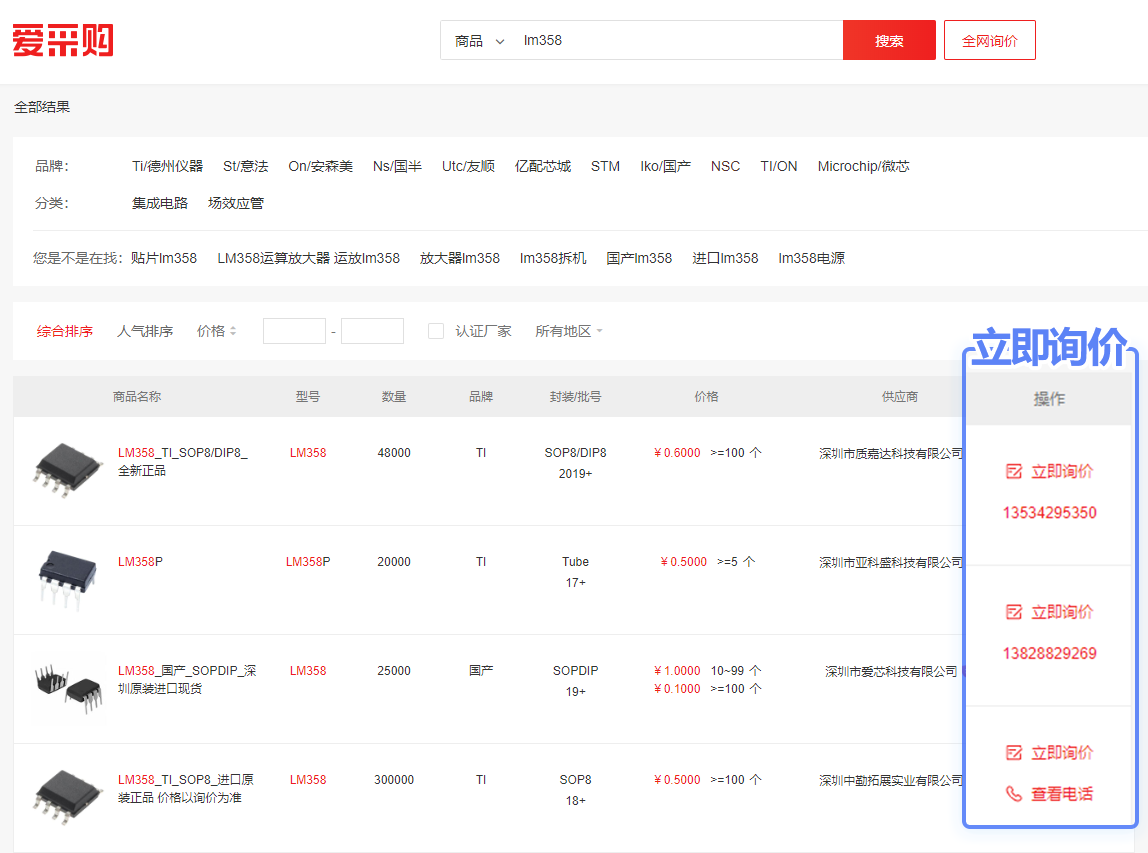The image size is (1148, 853).
Task: Click suggested search 进口lm358
Action: click(x=725, y=258)
